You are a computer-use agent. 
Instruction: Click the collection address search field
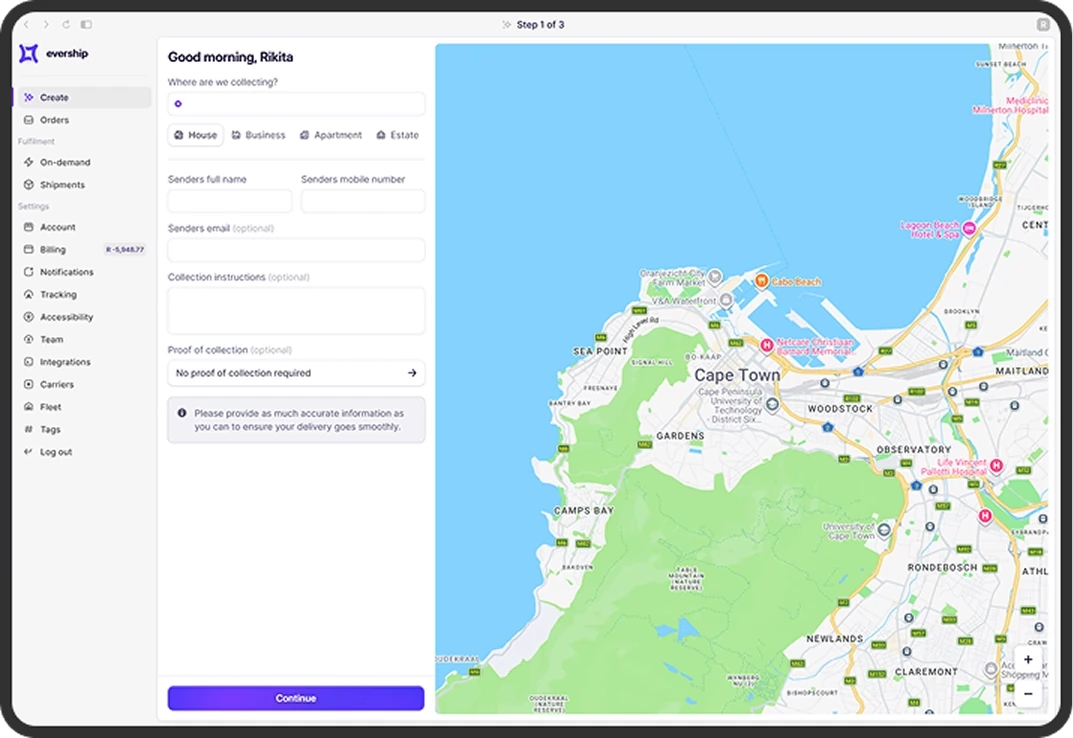click(x=300, y=104)
